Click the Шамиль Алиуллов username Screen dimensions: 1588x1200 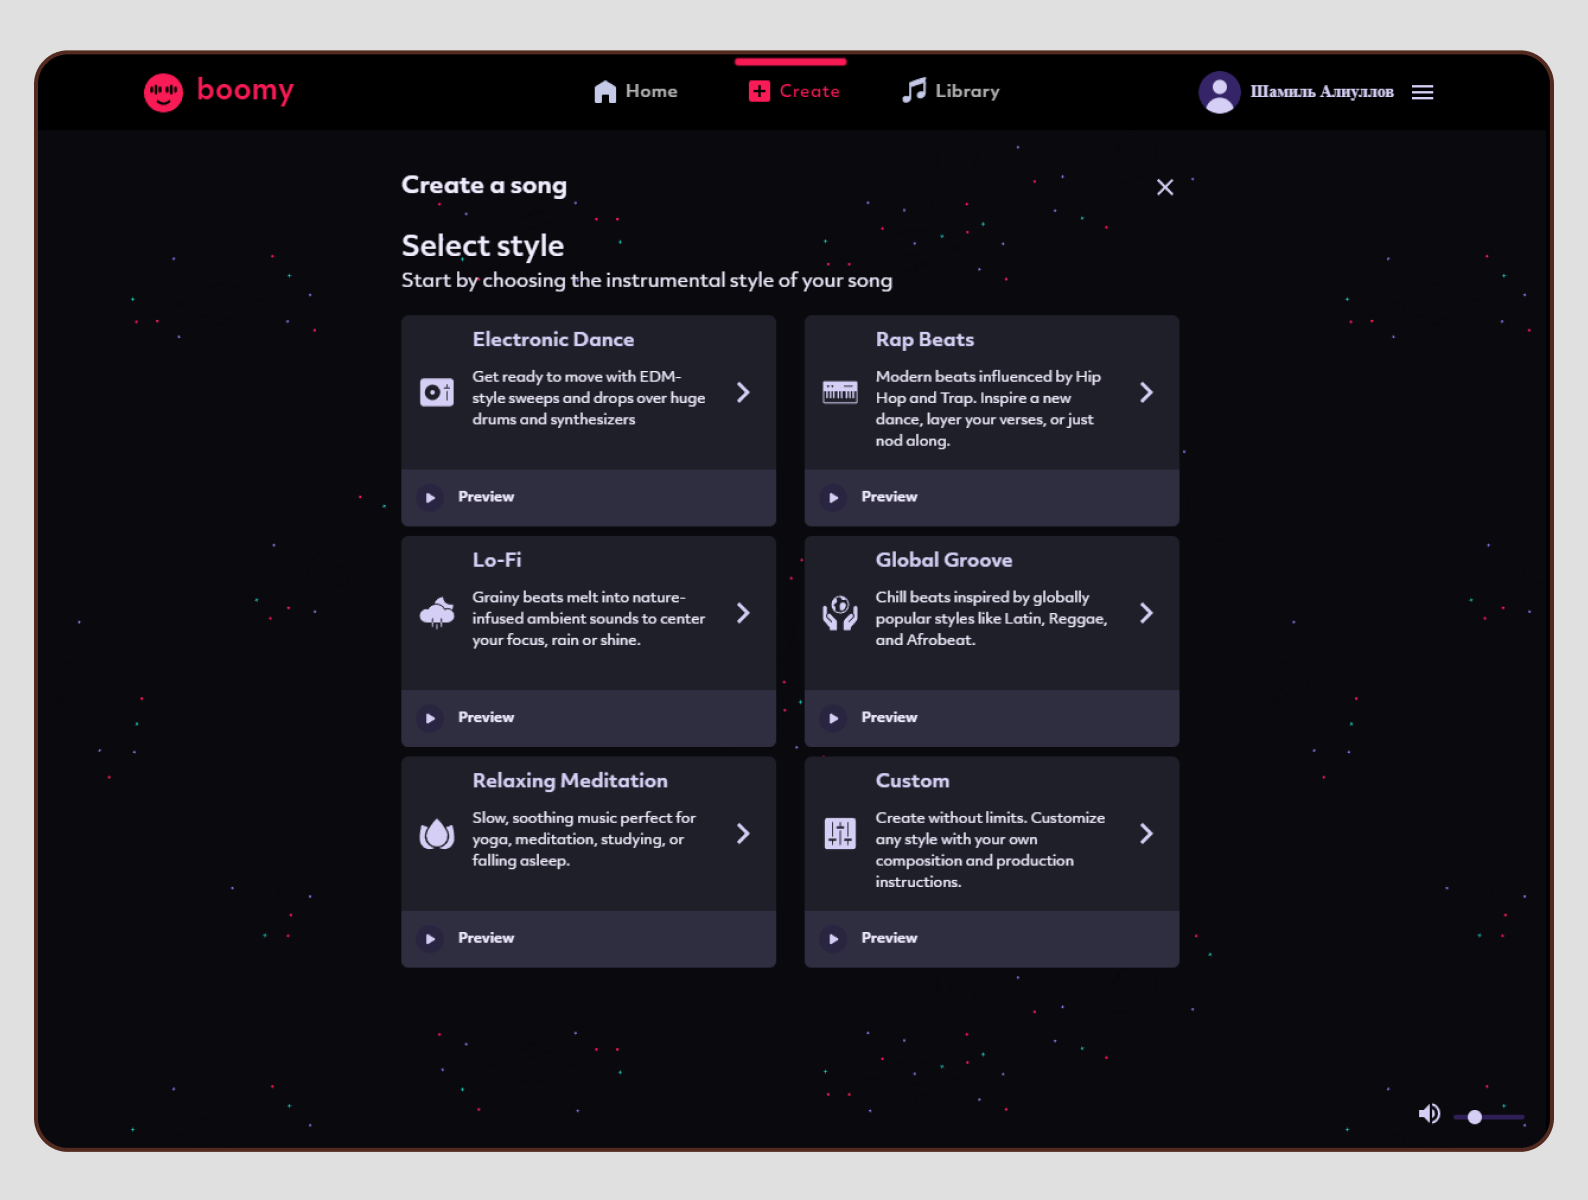tap(1322, 92)
